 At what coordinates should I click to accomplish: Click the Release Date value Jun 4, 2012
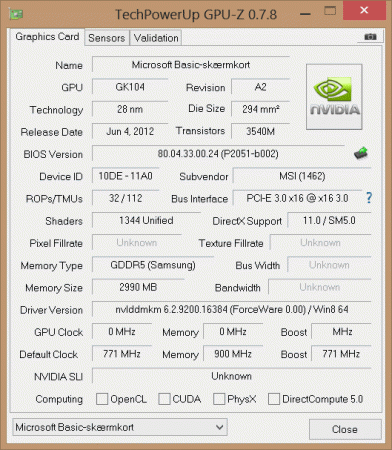(x=130, y=131)
